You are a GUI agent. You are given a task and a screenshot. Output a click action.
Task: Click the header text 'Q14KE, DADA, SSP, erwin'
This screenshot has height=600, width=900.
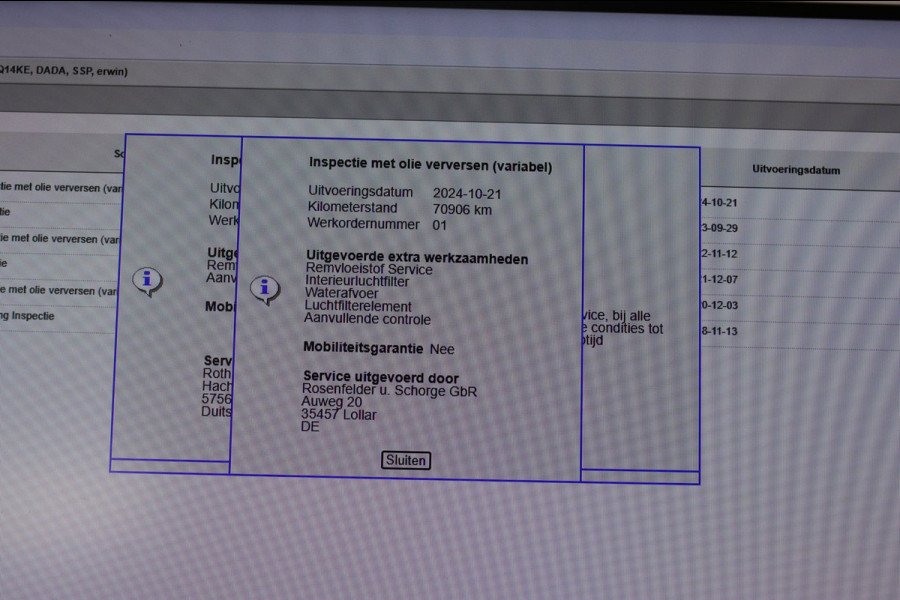pos(64,71)
